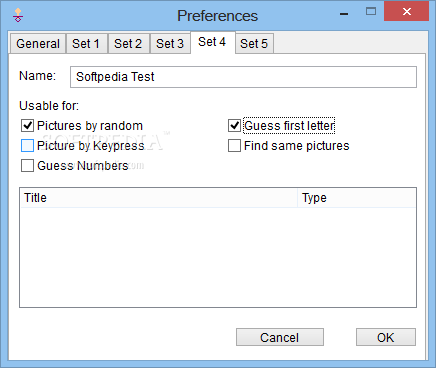
Task: Untick Guess first letter checkbox
Action: pos(234,126)
